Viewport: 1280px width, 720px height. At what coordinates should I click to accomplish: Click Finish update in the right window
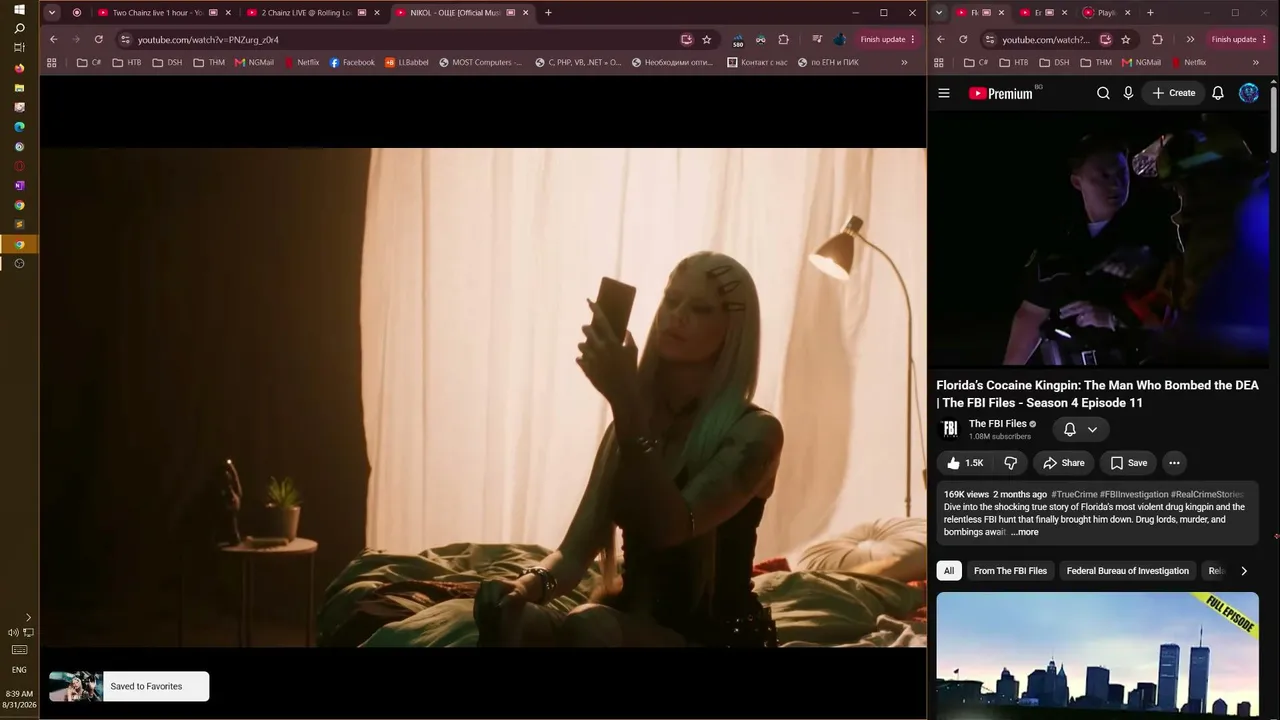tap(1239, 39)
